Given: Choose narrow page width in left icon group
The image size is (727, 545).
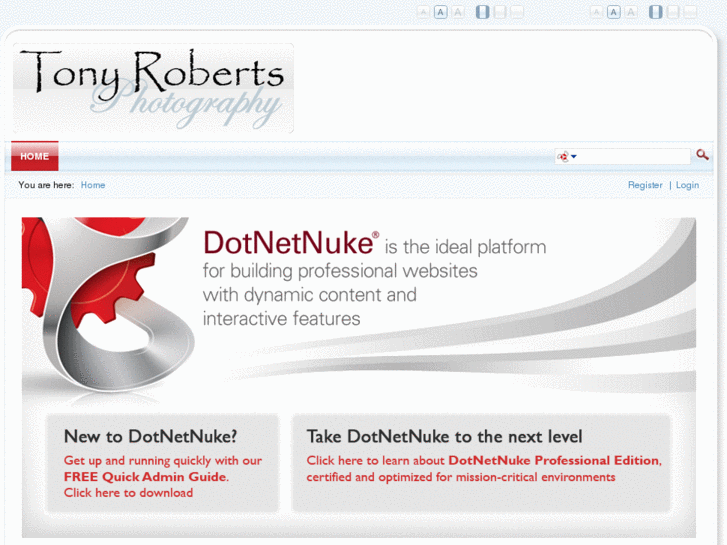Looking at the screenshot, I should point(483,12).
